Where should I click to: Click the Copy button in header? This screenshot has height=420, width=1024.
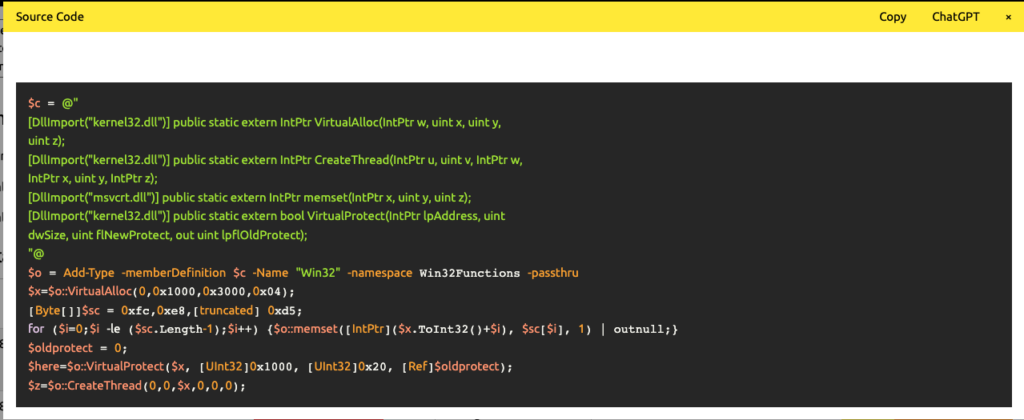click(x=892, y=17)
